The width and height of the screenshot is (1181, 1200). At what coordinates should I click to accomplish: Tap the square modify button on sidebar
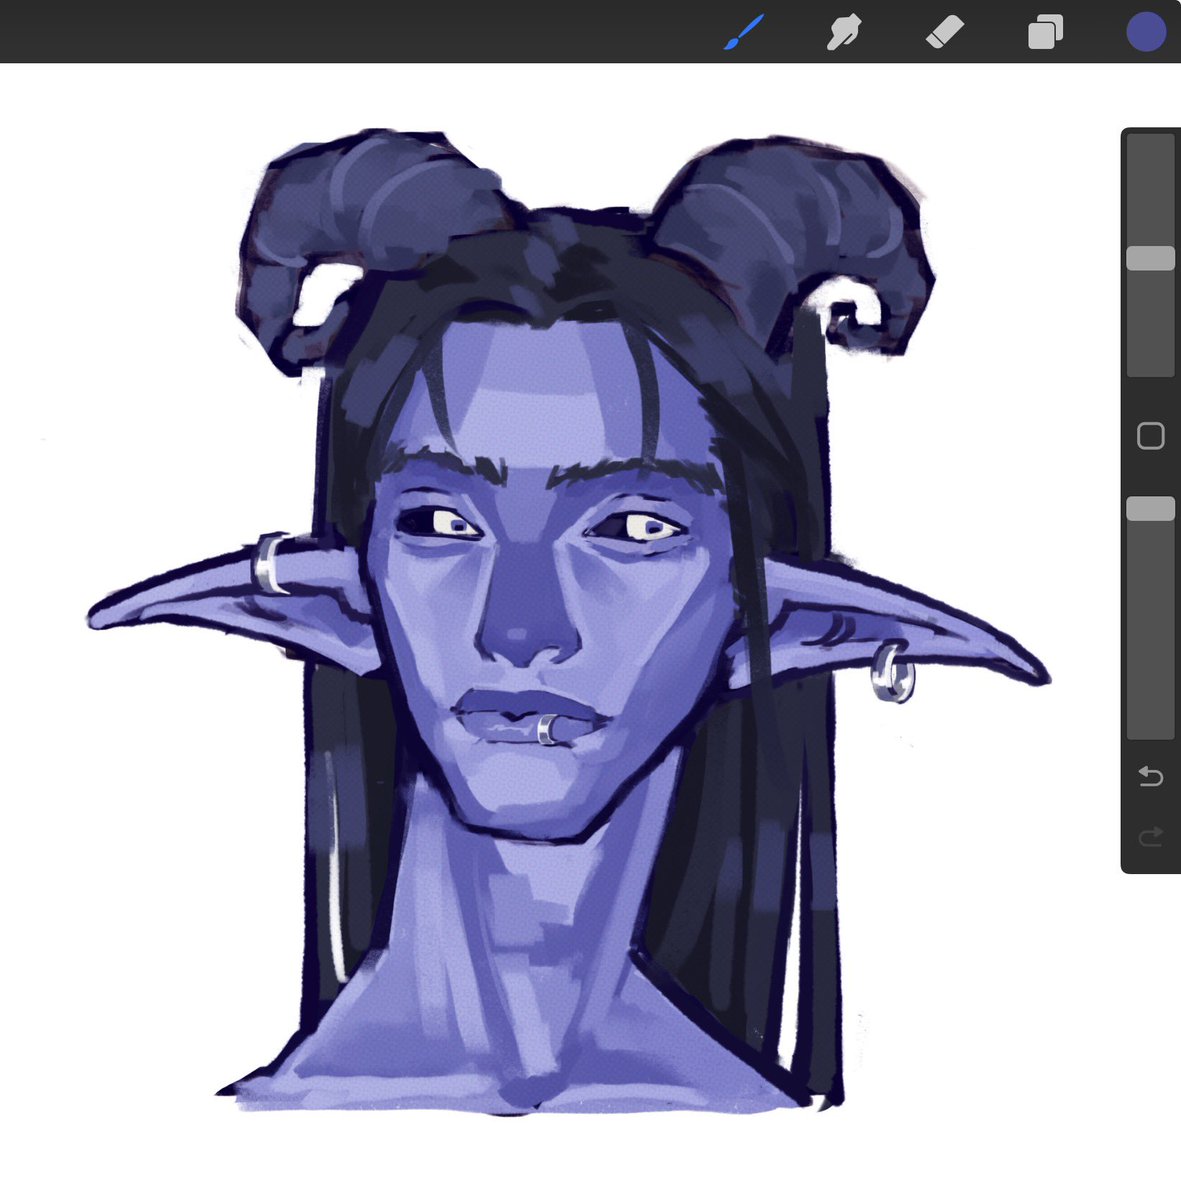1151,436
